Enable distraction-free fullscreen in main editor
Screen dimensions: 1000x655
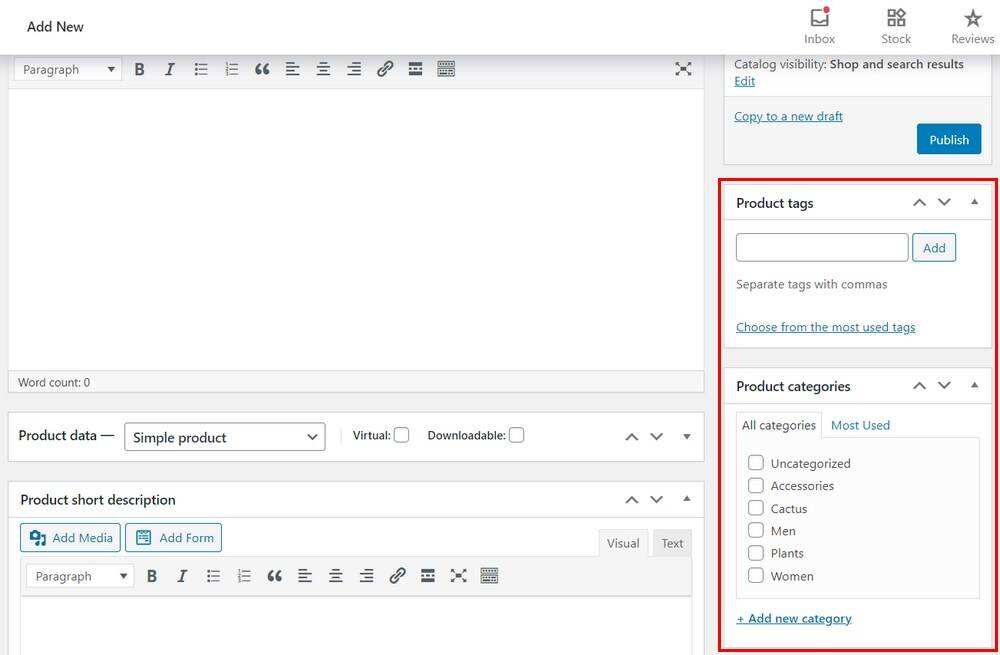(683, 69)
